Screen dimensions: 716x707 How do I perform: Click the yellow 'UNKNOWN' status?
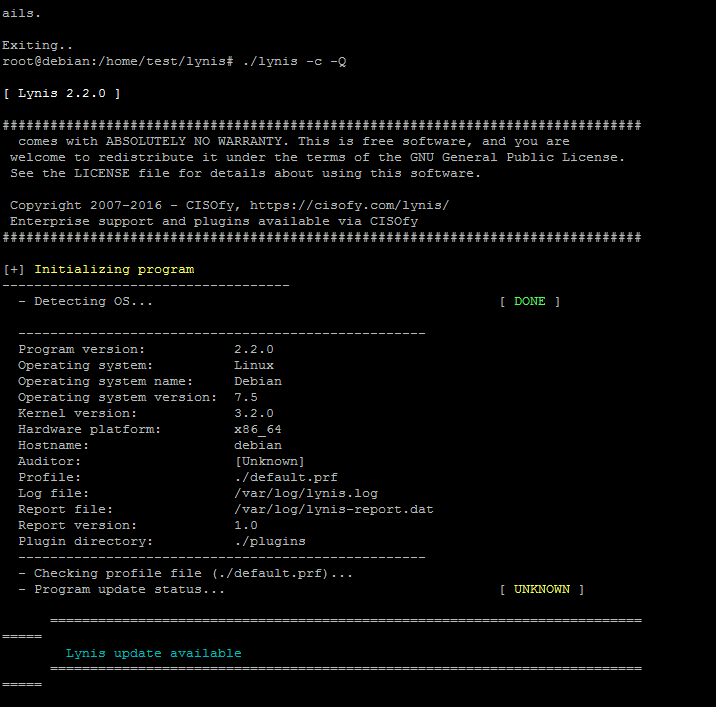coord(542,589)
